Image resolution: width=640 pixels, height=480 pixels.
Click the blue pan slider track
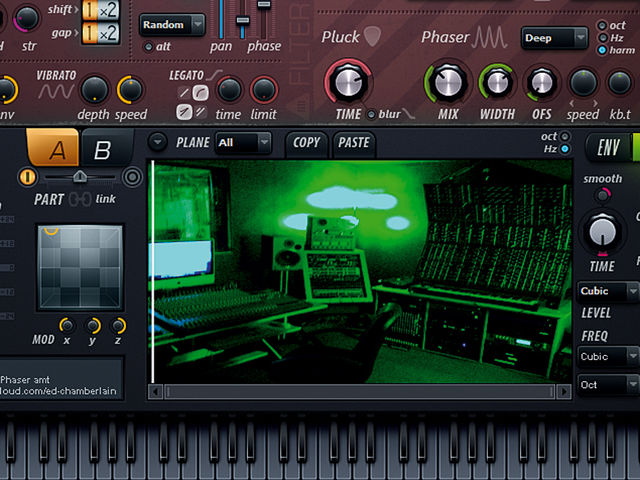point(221,18)
